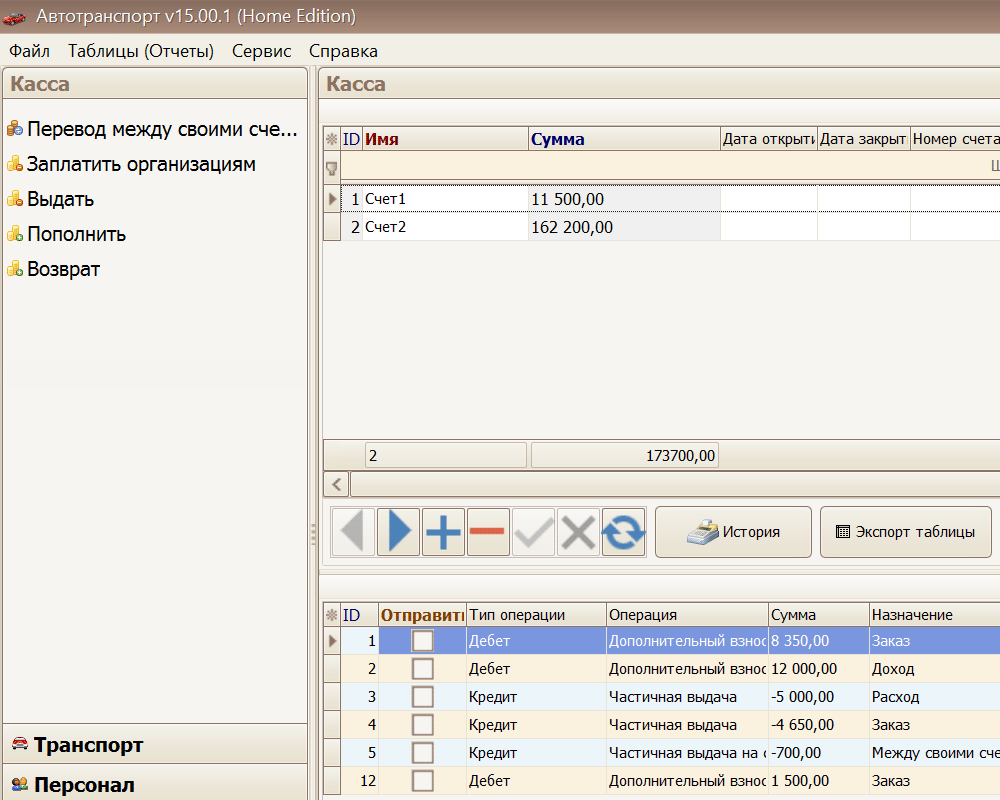1000x800 pixels.
Task: Click the 162 200,00 sum cell
Action: [x=624, y=227]
